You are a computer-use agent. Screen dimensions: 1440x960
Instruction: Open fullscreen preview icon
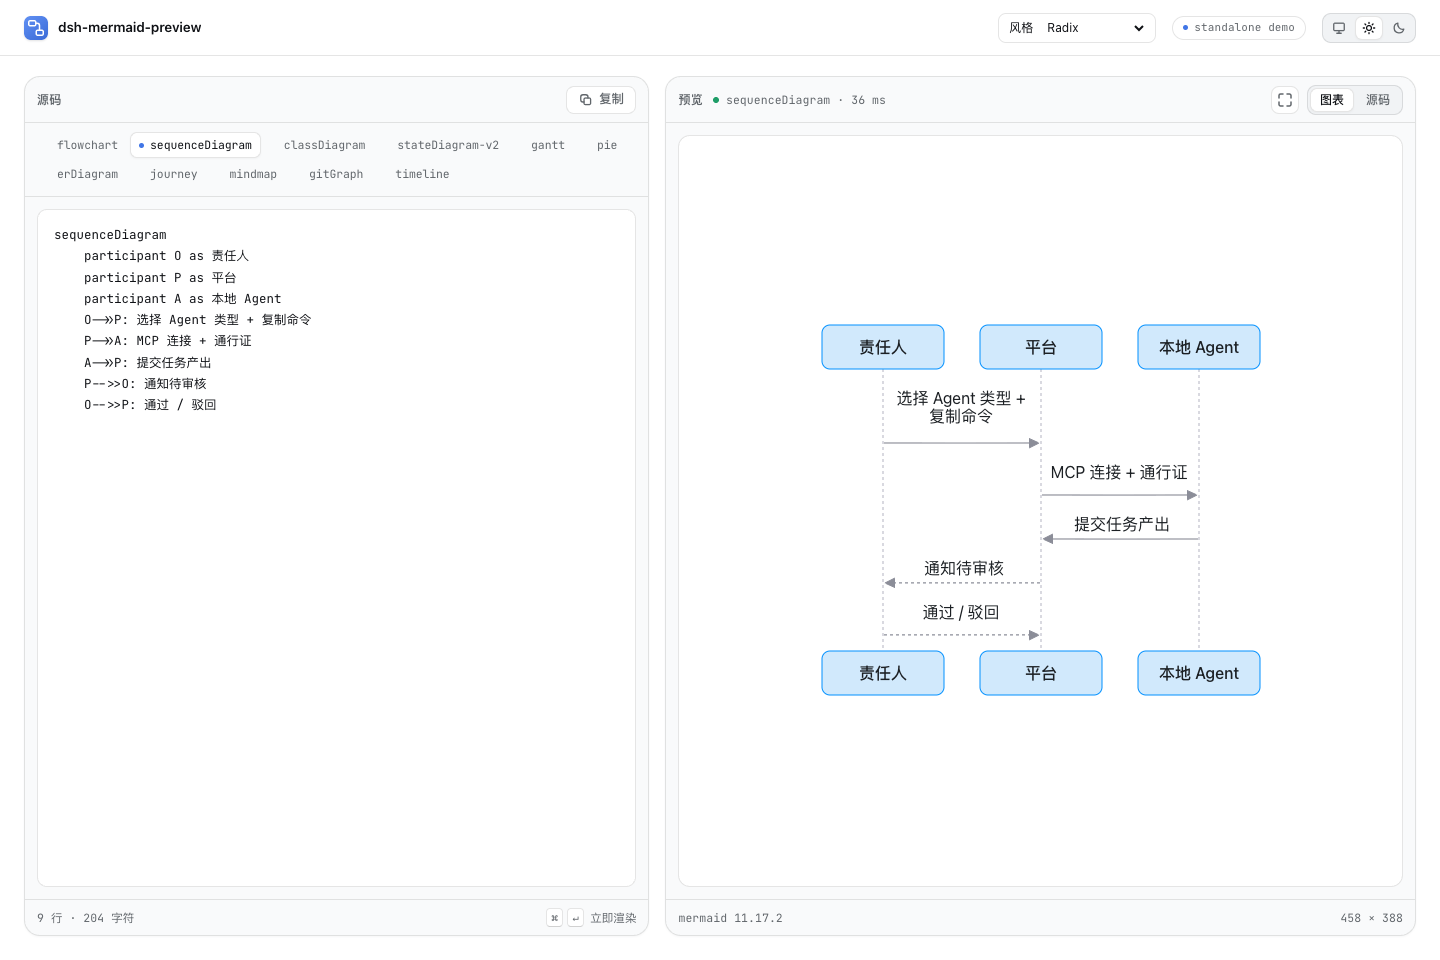point(1285,100)
